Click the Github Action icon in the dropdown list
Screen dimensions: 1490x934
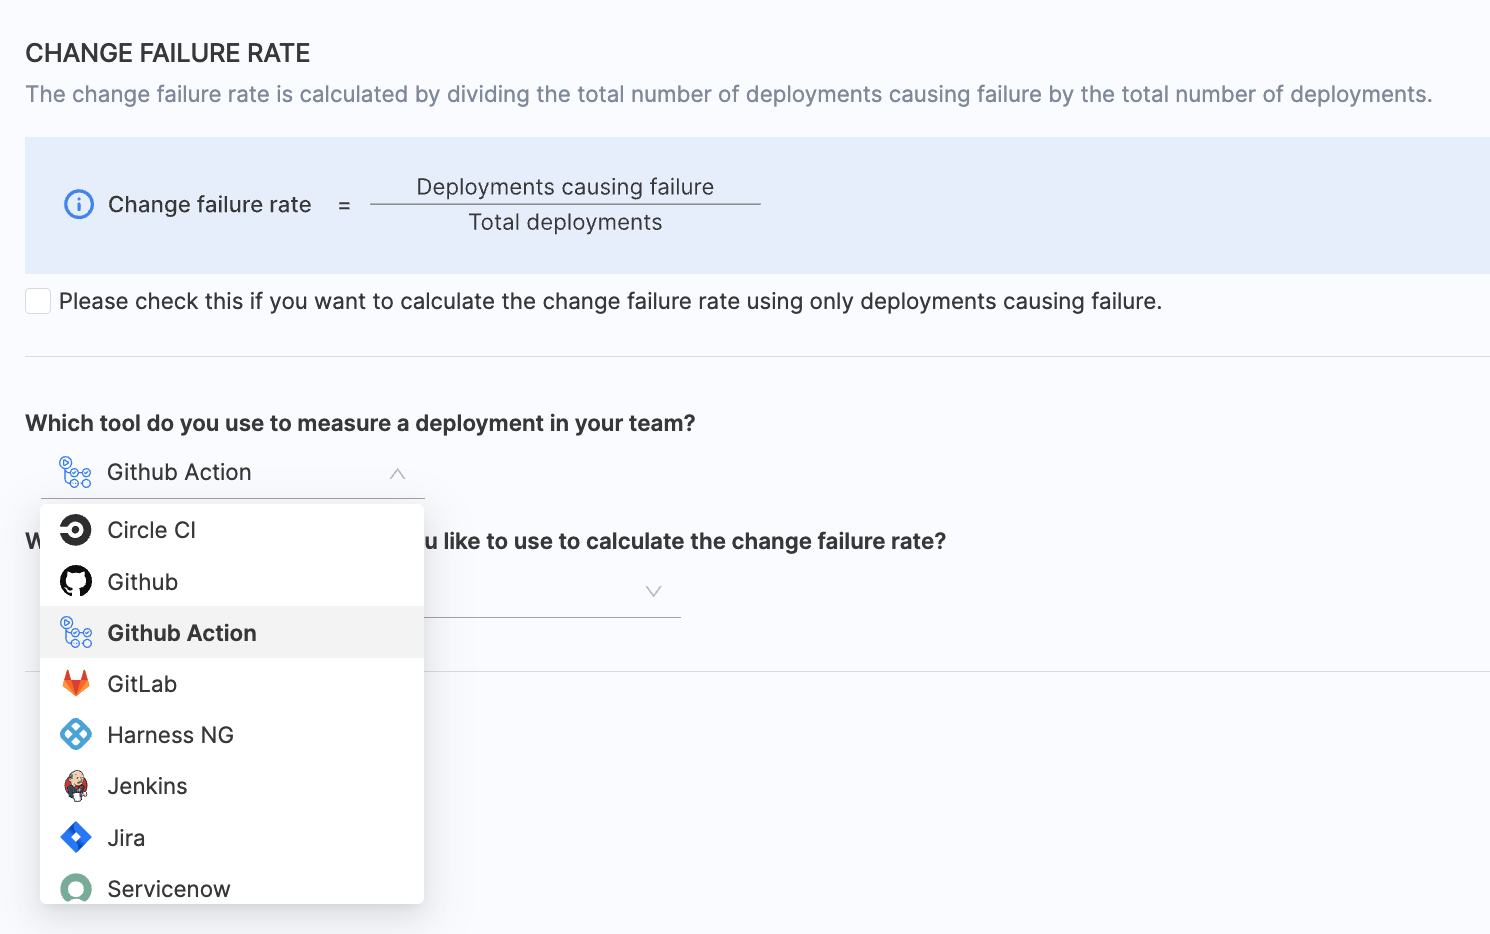(76, 633)
